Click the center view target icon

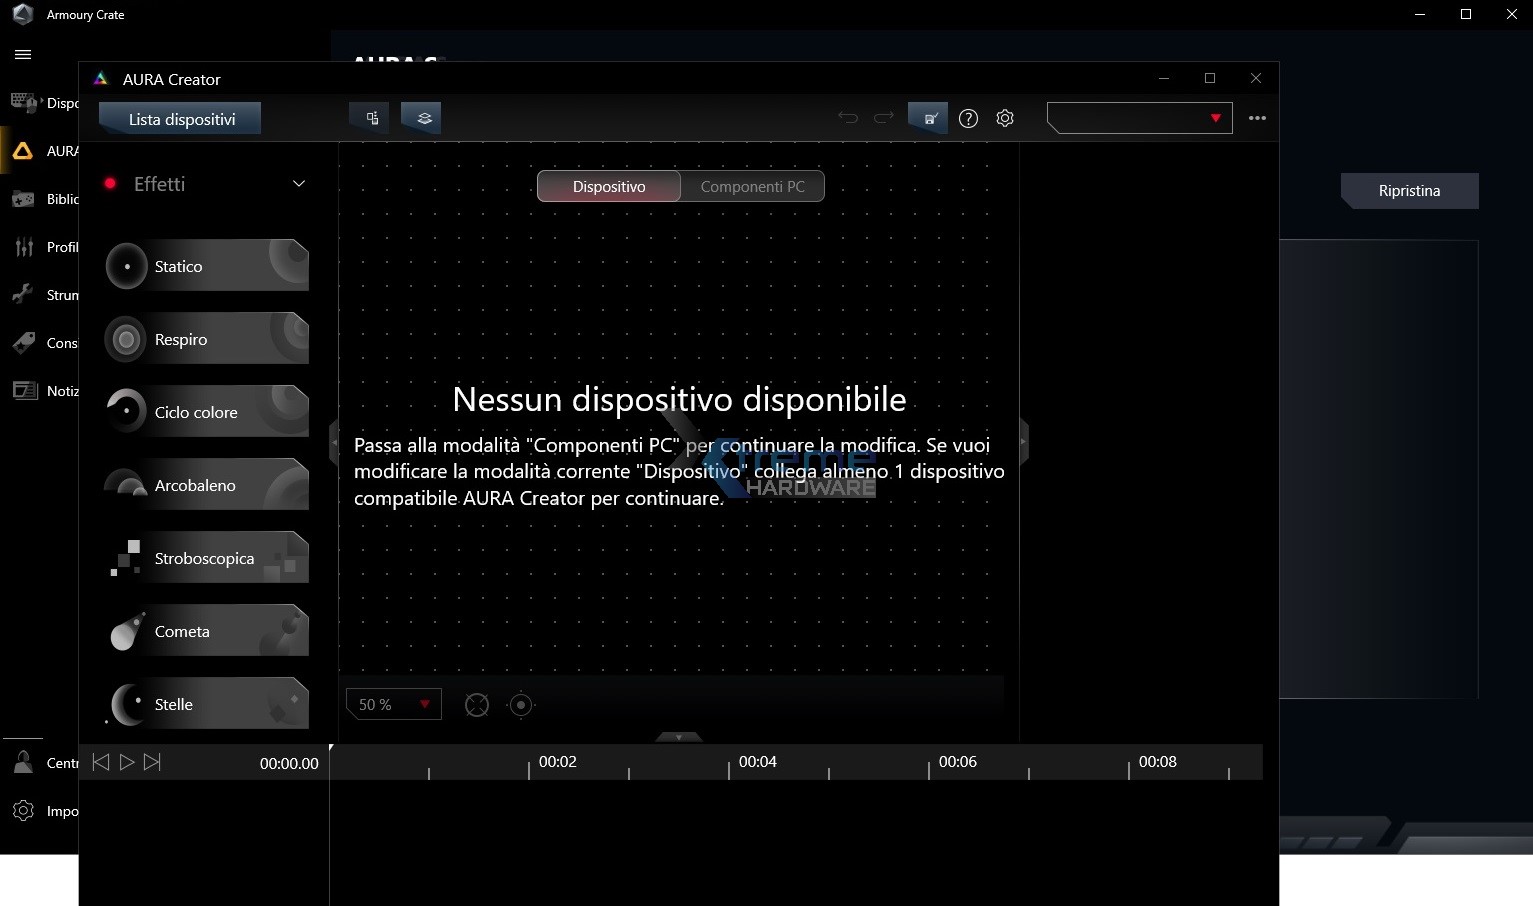click(x=521, y=705)
